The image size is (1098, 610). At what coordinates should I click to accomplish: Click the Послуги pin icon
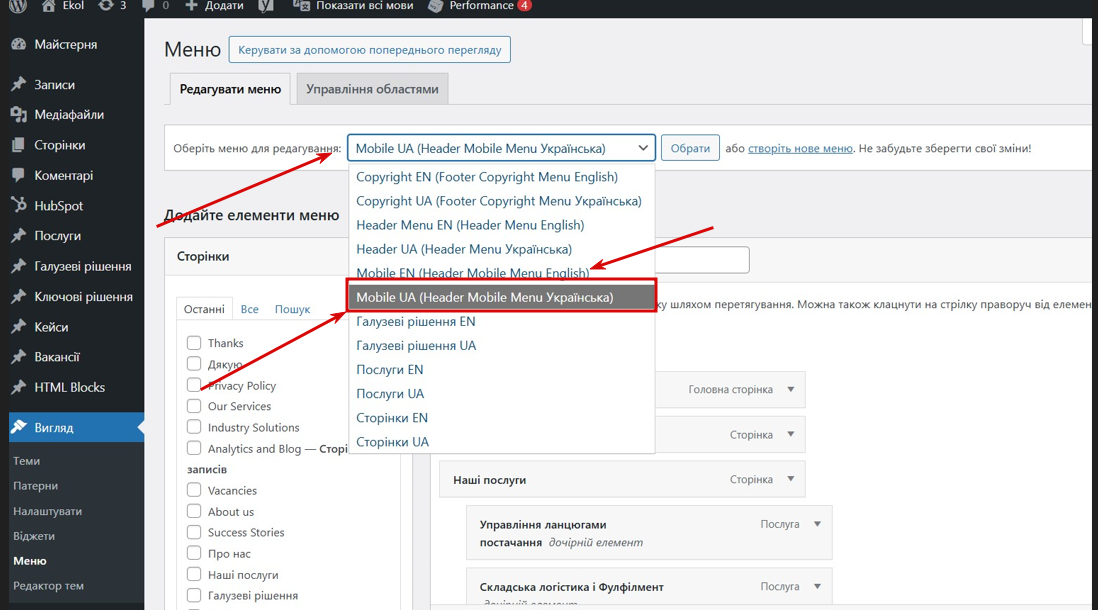[x=19, y=236]
